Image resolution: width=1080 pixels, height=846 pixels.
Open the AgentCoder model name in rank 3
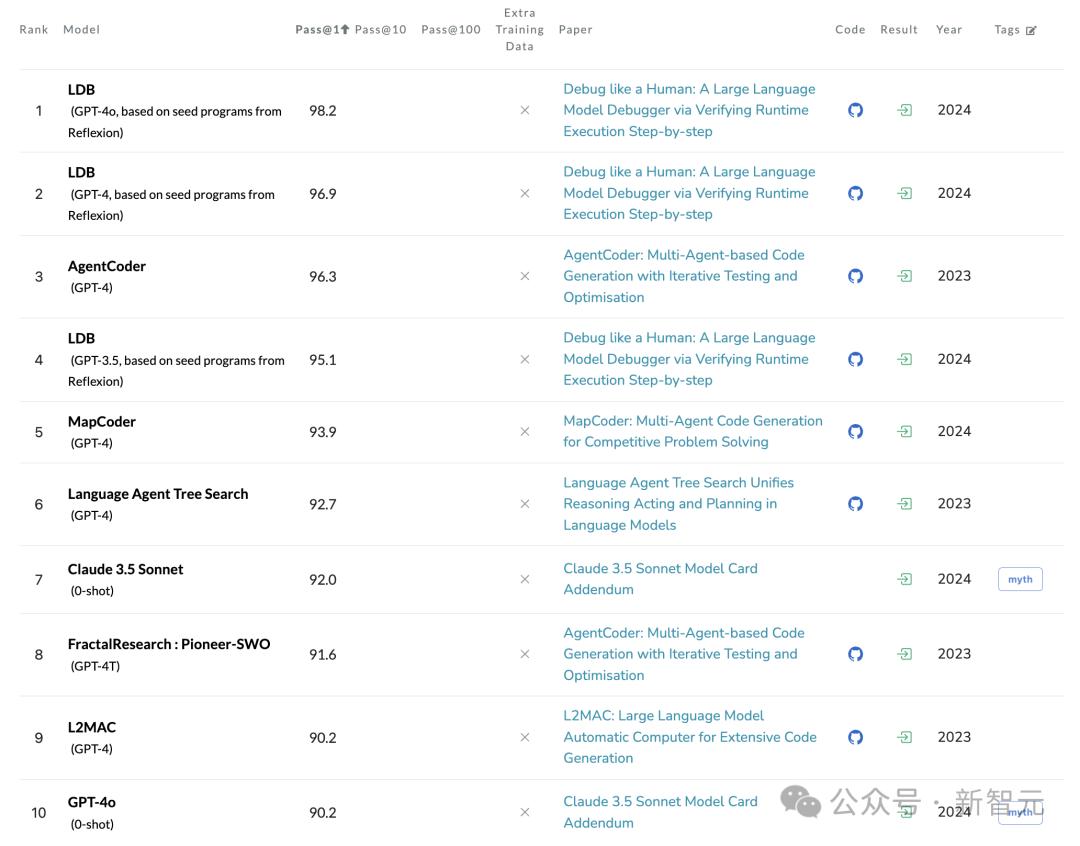coord(107,266)
